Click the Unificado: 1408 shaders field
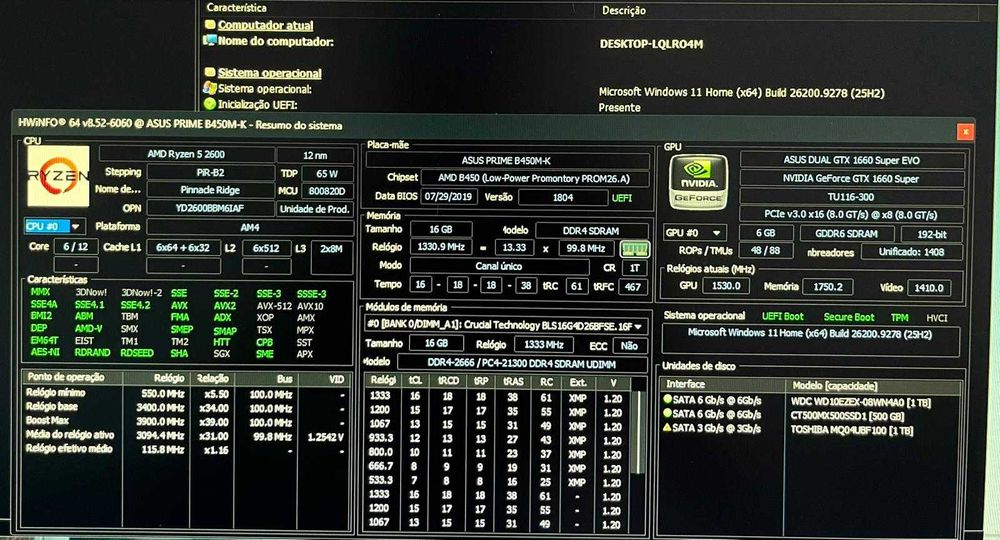This screenshot has height=540, width=1000. pyautogui.click(x=911, y=252)
